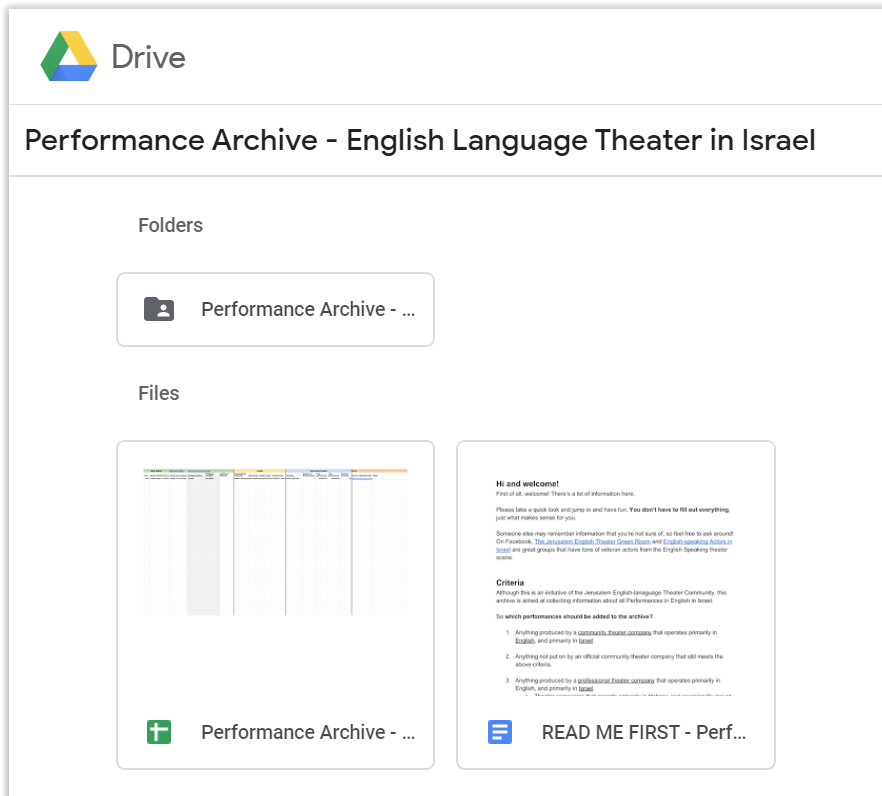Click 'professional theater company' underlined text

click(x=616, y=680)
